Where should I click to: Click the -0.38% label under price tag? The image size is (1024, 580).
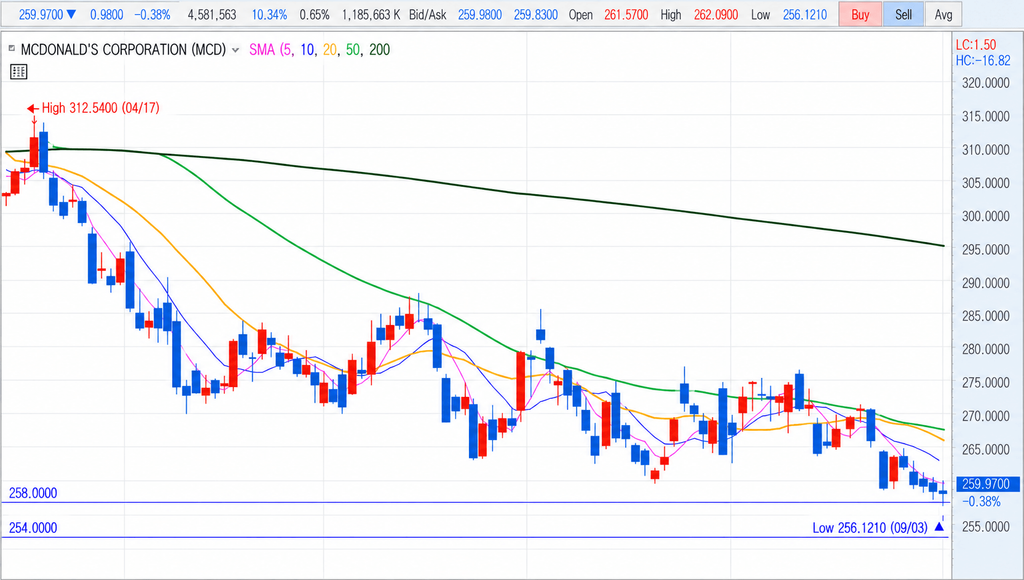982,502
